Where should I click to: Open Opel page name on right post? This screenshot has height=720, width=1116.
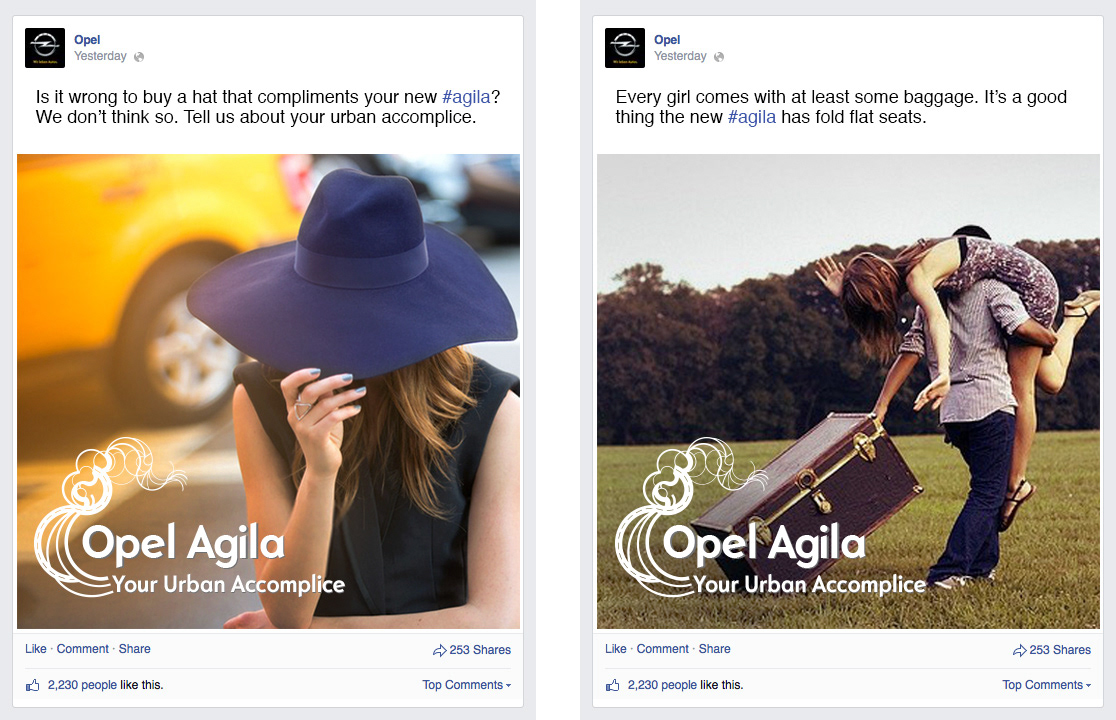pos(667,40)
